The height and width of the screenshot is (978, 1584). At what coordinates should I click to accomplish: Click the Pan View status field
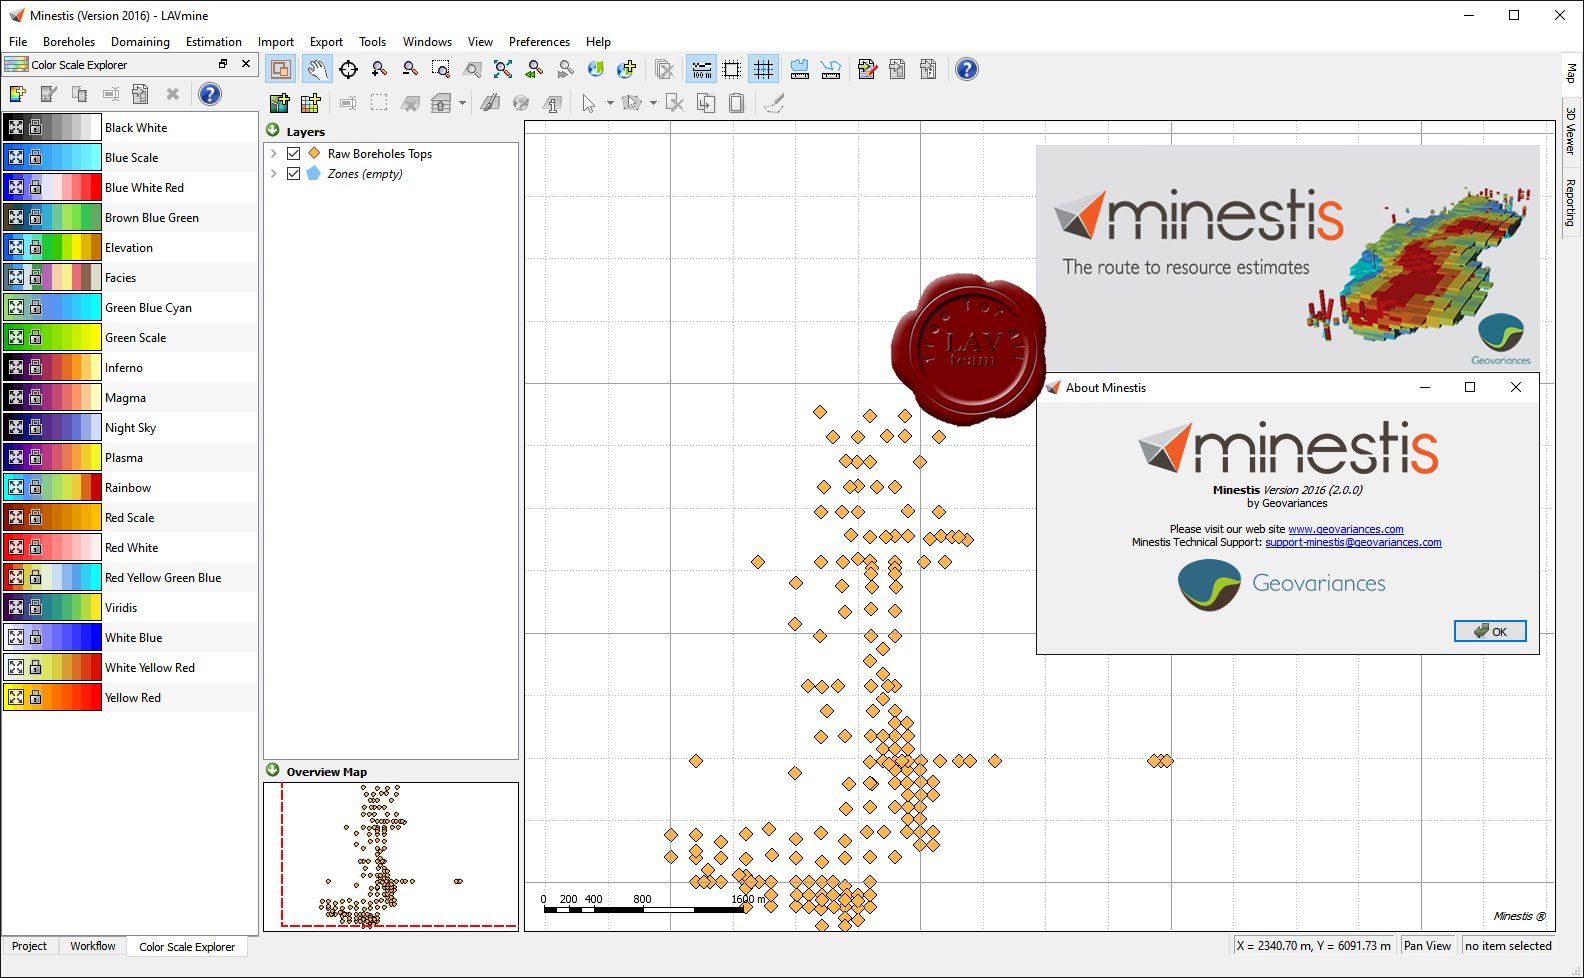pos(1428,946)
